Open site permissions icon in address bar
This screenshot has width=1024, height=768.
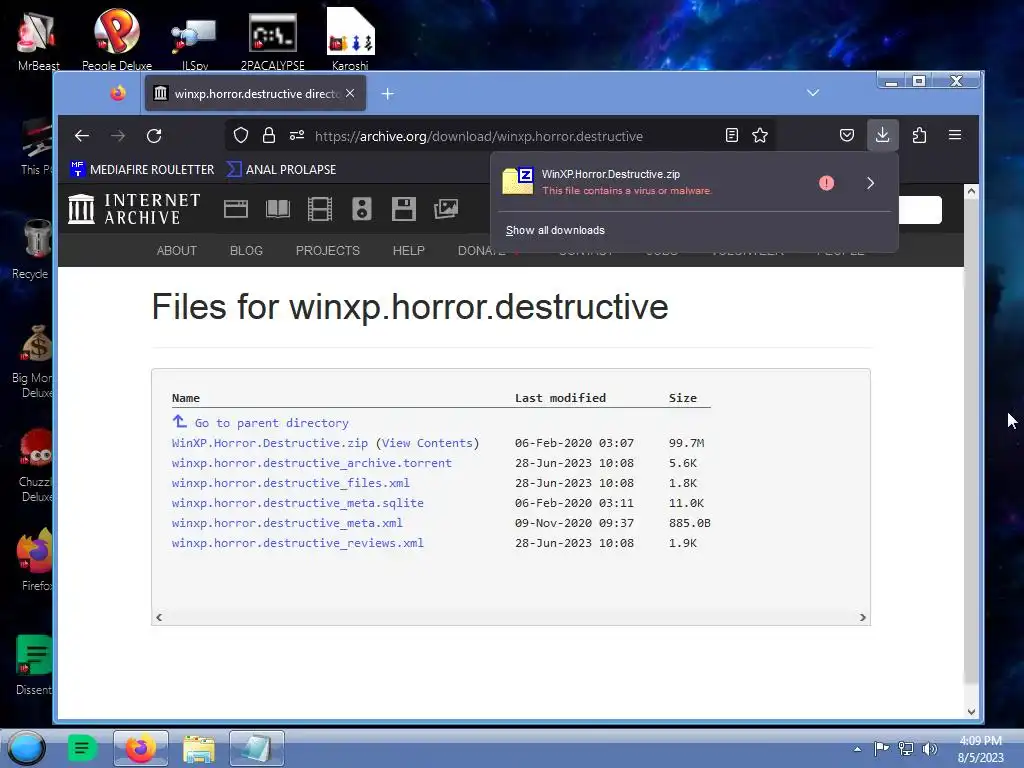[x=297, y=135]
